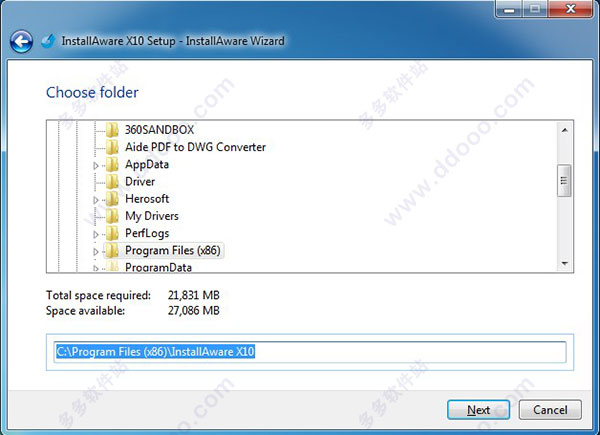Click the AppData folder icon
Image resolution: width=600 pixels, height=435 pixels.
(112, 165)
